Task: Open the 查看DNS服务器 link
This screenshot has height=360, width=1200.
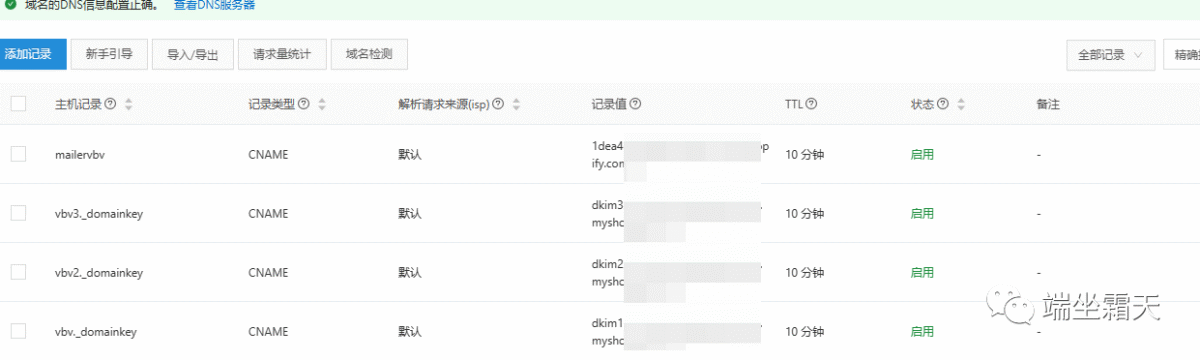Action: pos(214,5)
